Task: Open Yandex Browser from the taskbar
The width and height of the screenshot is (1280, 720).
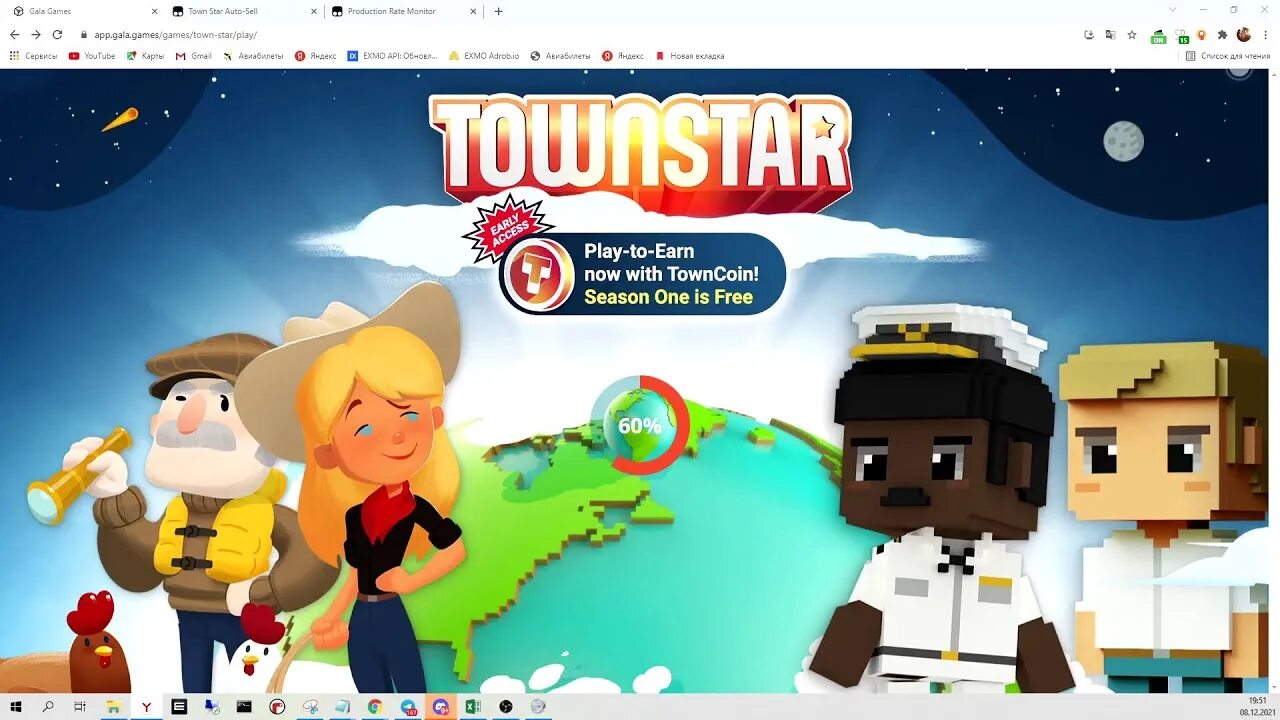Action: [147, 706]
